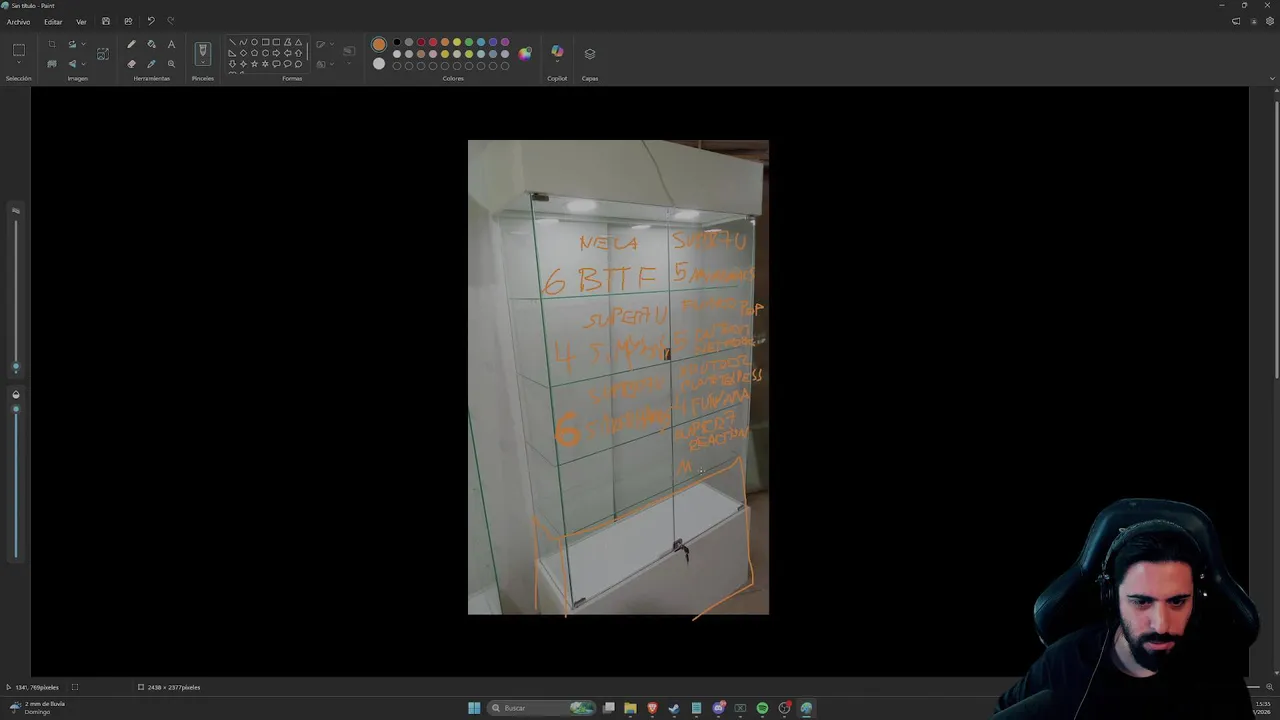Select the Magnifier zoom tool
1280x720 pixels.
(171, 64)
